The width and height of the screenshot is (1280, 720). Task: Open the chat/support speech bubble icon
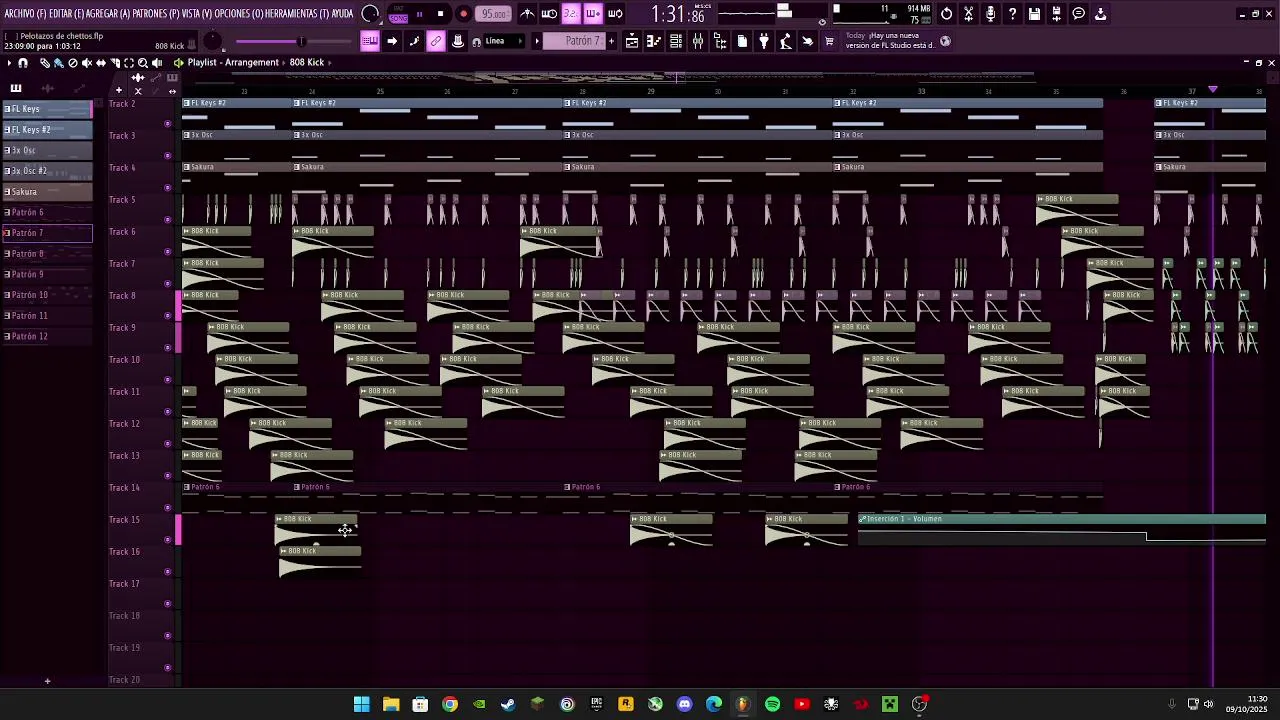pos(1078,14)
